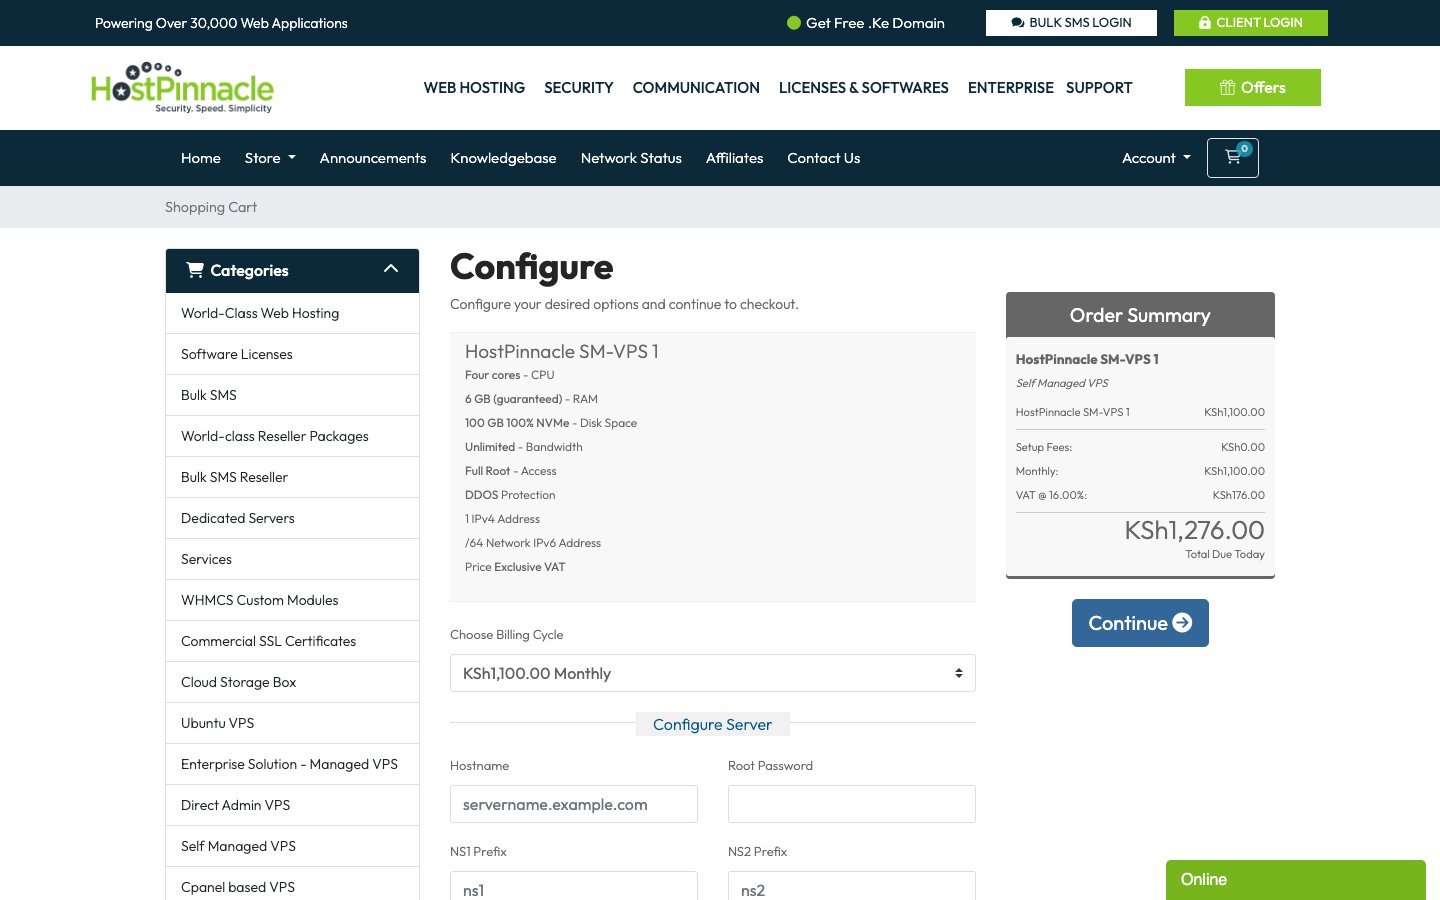Select Cpanel based VPS category
The image size is (1440, 900).
(x=292, y=884)
